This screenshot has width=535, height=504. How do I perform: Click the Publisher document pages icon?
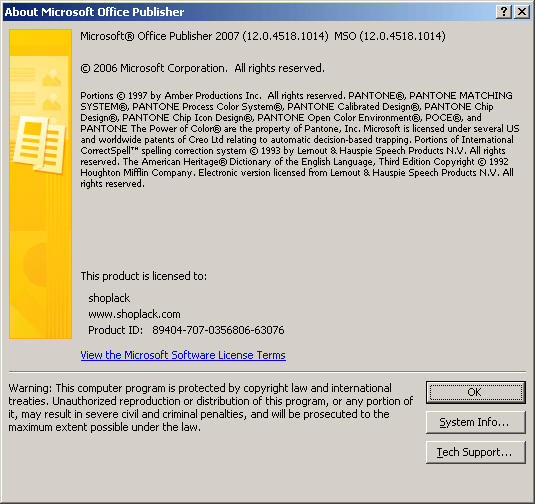tap(40, 144)
